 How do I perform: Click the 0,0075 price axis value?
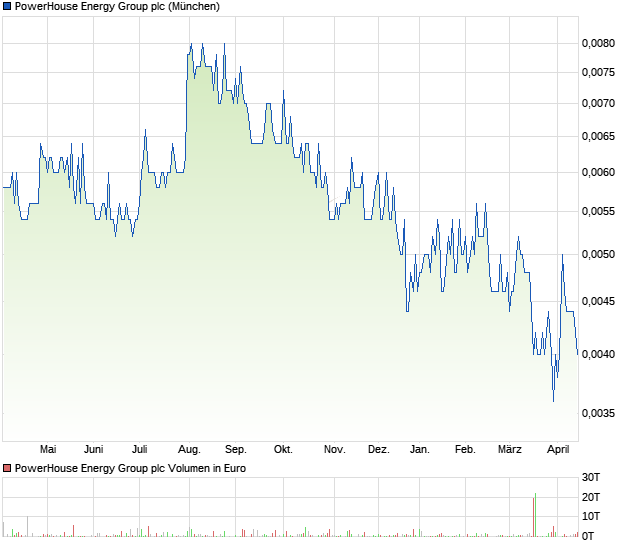[598, 72]
